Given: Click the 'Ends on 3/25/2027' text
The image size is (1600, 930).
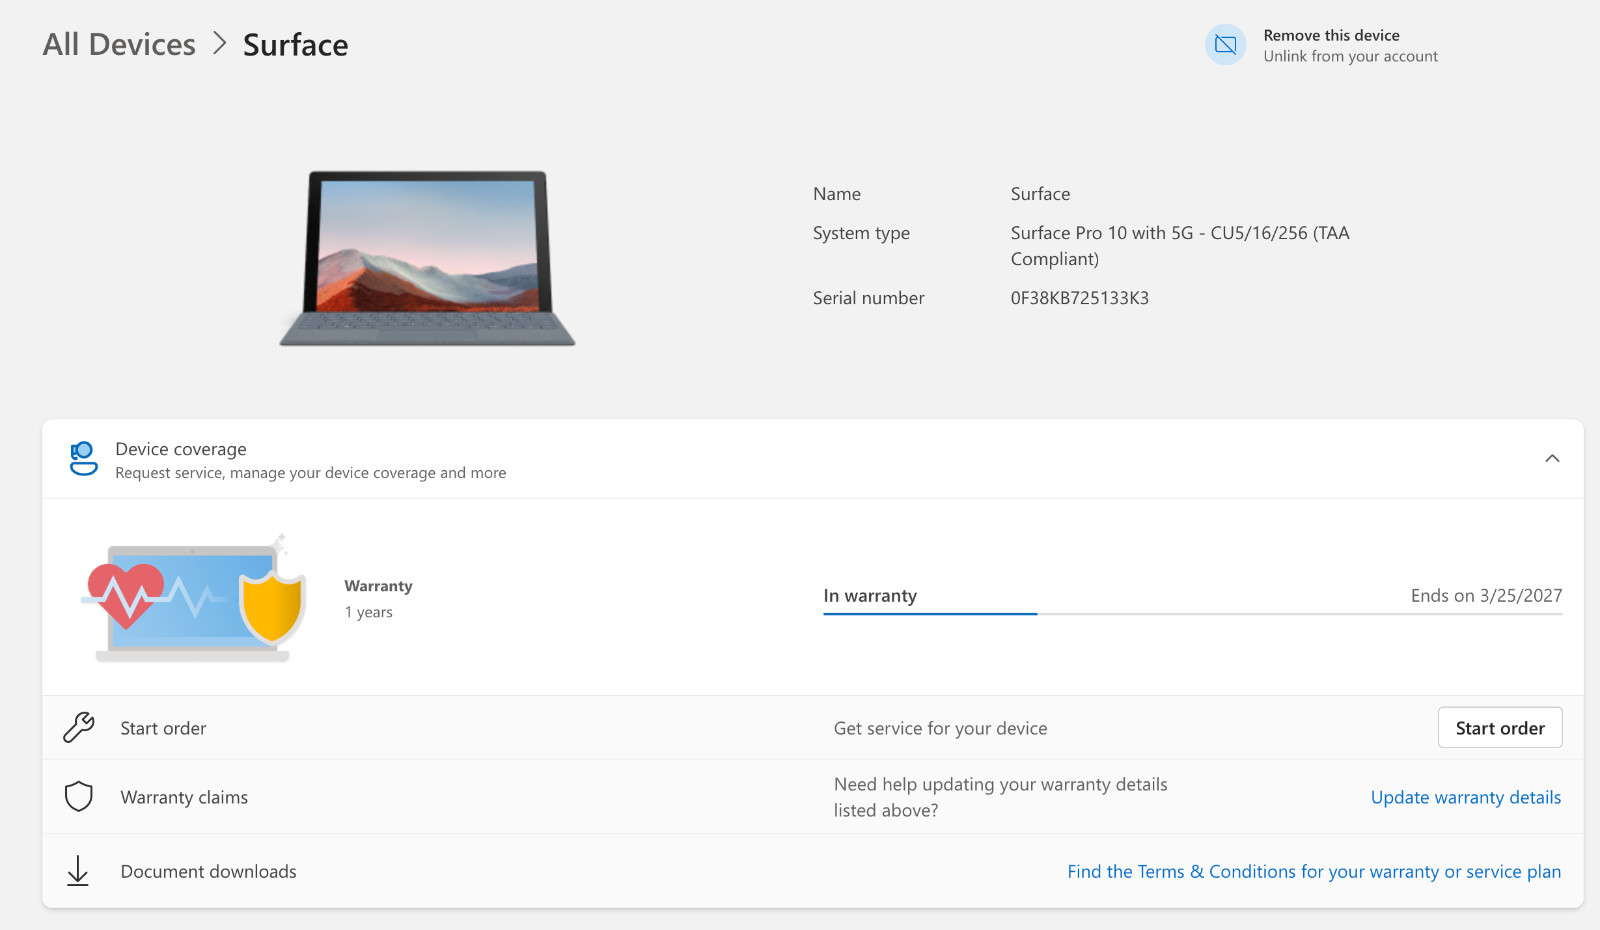Looking at the screenshot, I should pos(1486,595).
